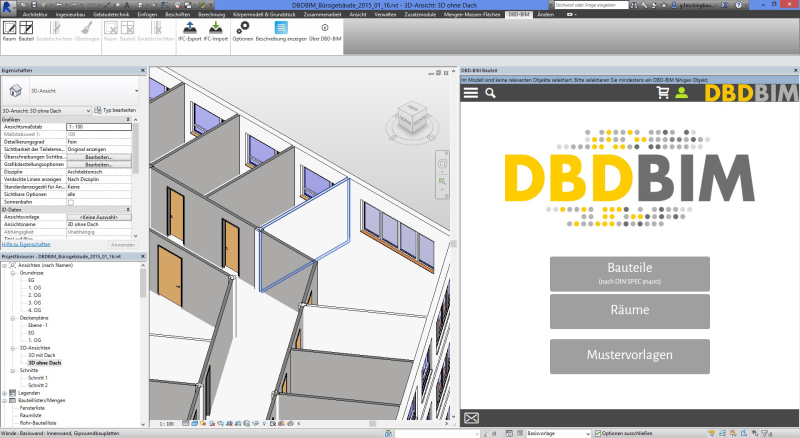This screenshot has height=438, width=800.
Task: Click the Eigenschaften house type icon
Action: pyautogui.click(x=15, y=91)
